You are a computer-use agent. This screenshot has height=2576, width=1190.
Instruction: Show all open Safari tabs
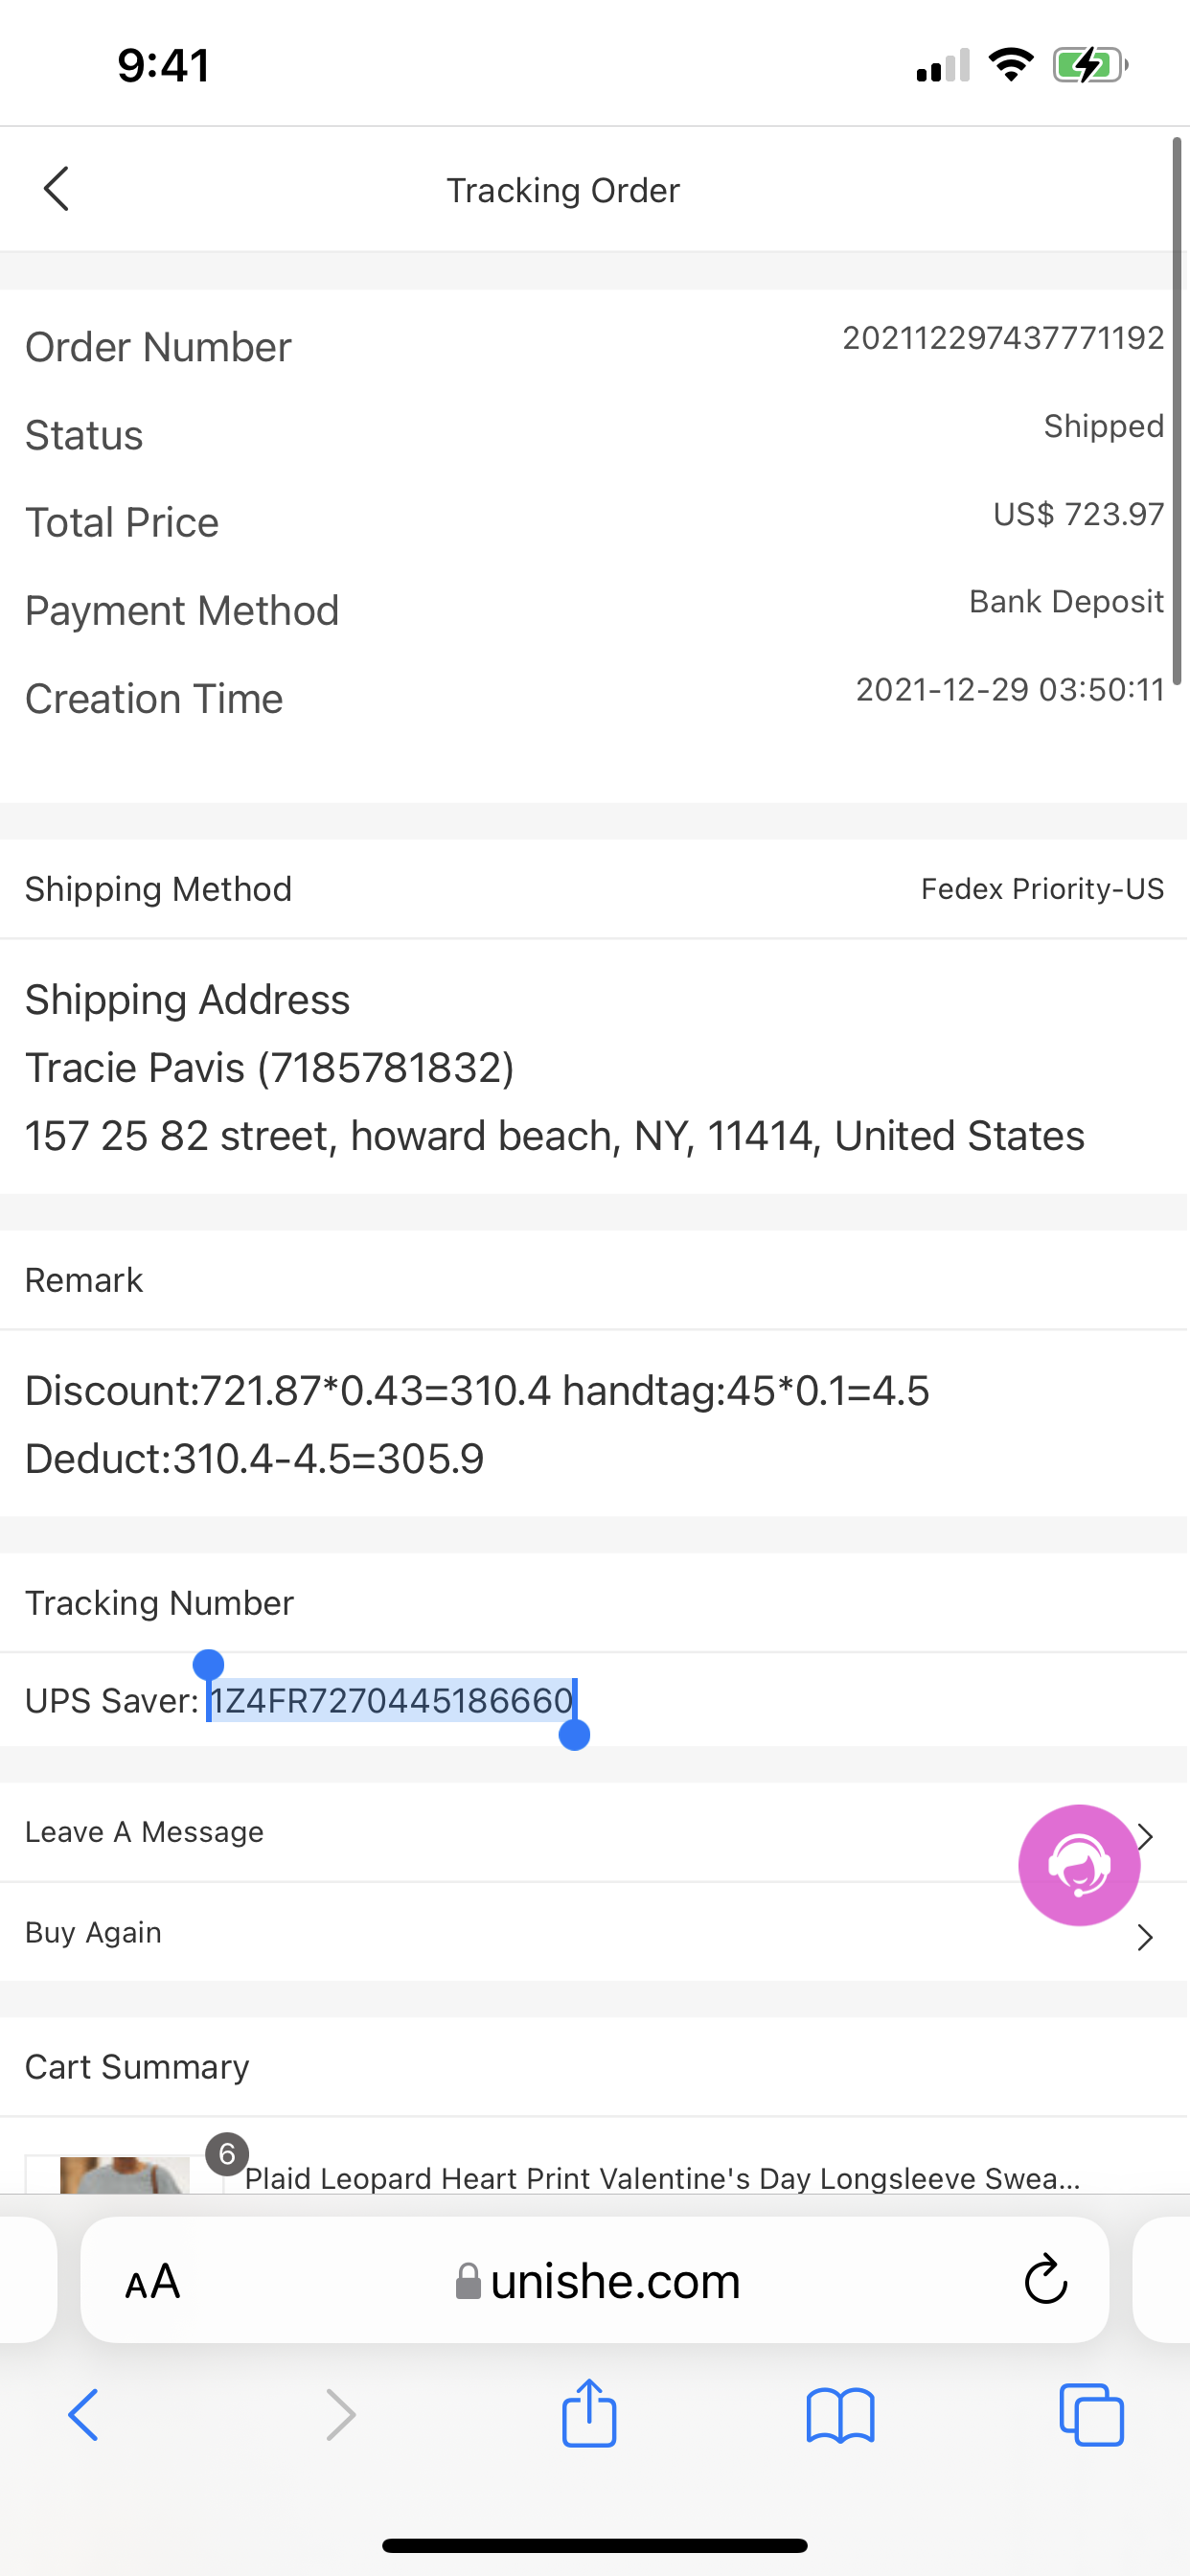coord(1091,2415)
